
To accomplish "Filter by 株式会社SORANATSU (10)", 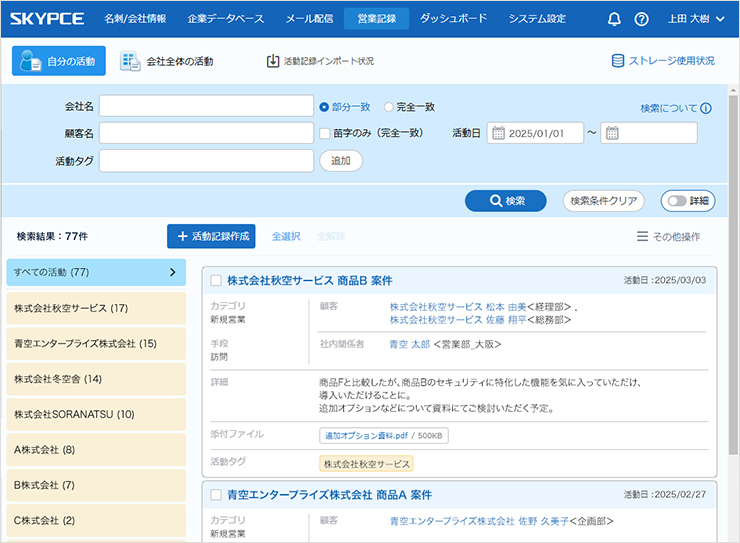I will click(x=96, y=414).
